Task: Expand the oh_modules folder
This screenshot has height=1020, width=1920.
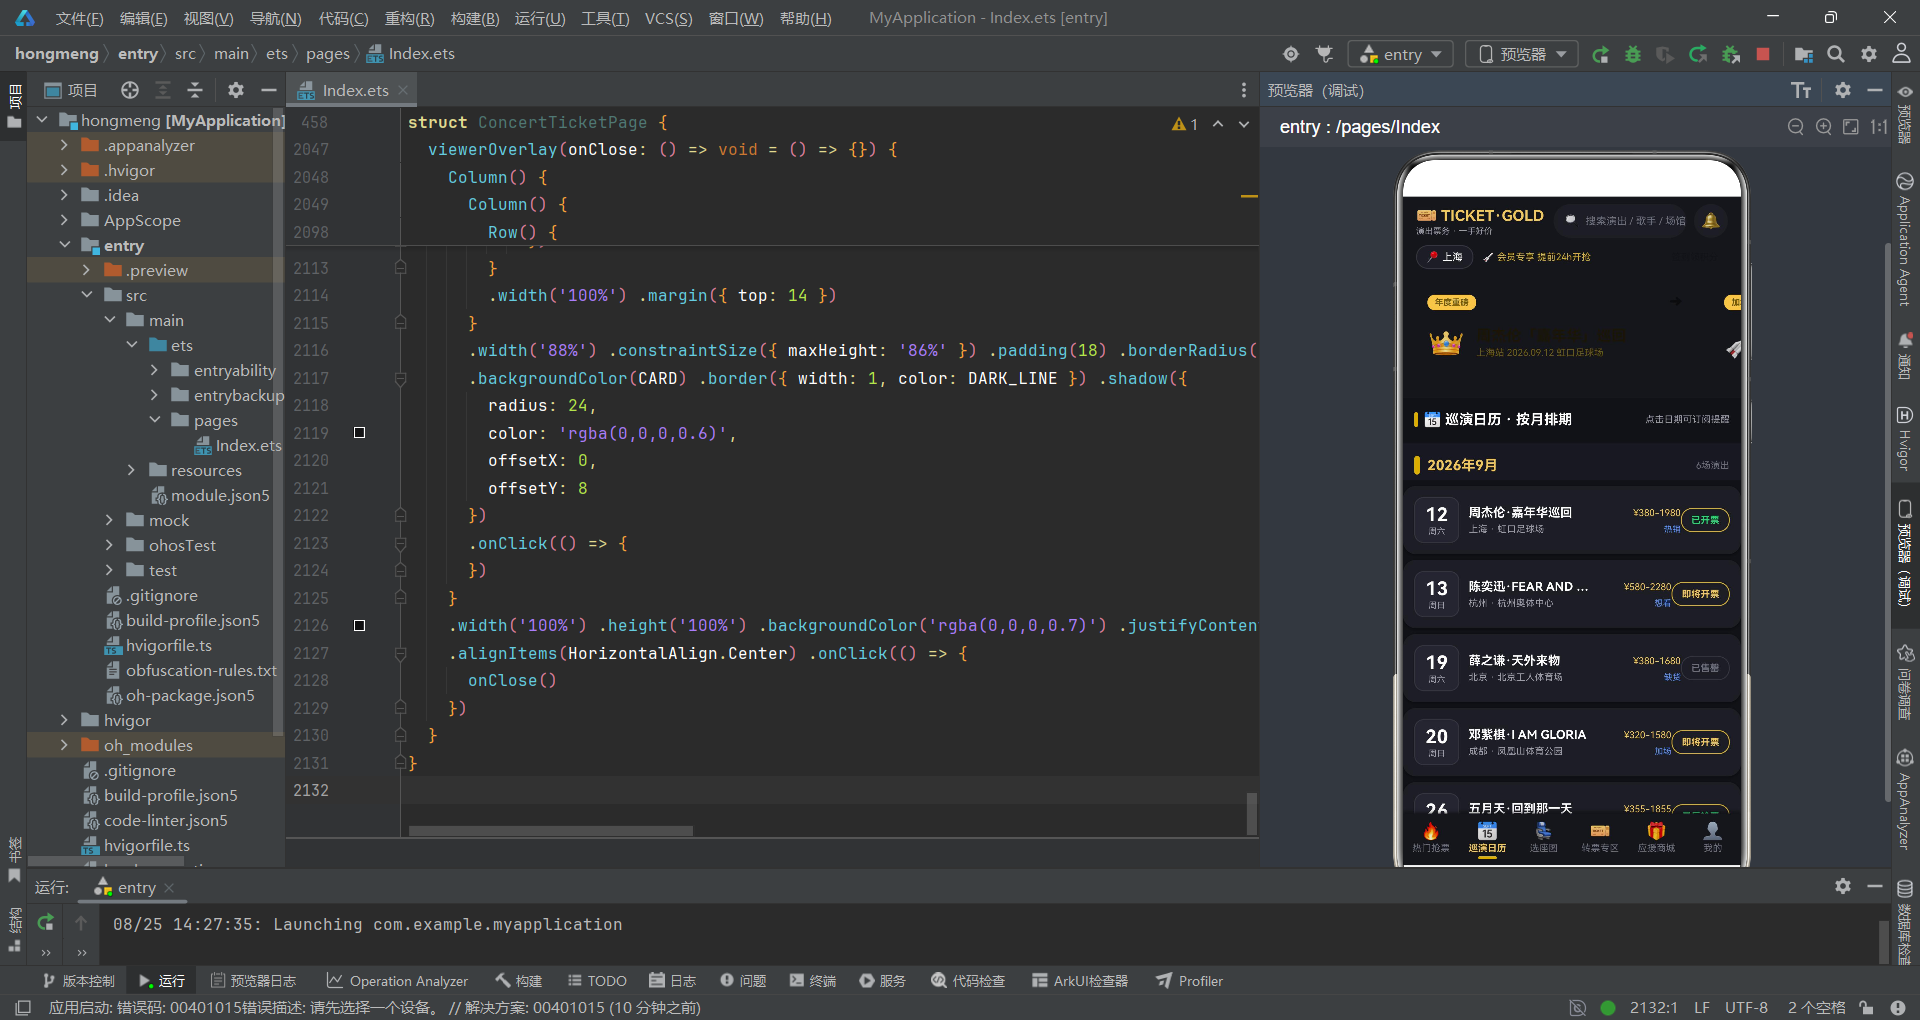Action: pos(65,745)
